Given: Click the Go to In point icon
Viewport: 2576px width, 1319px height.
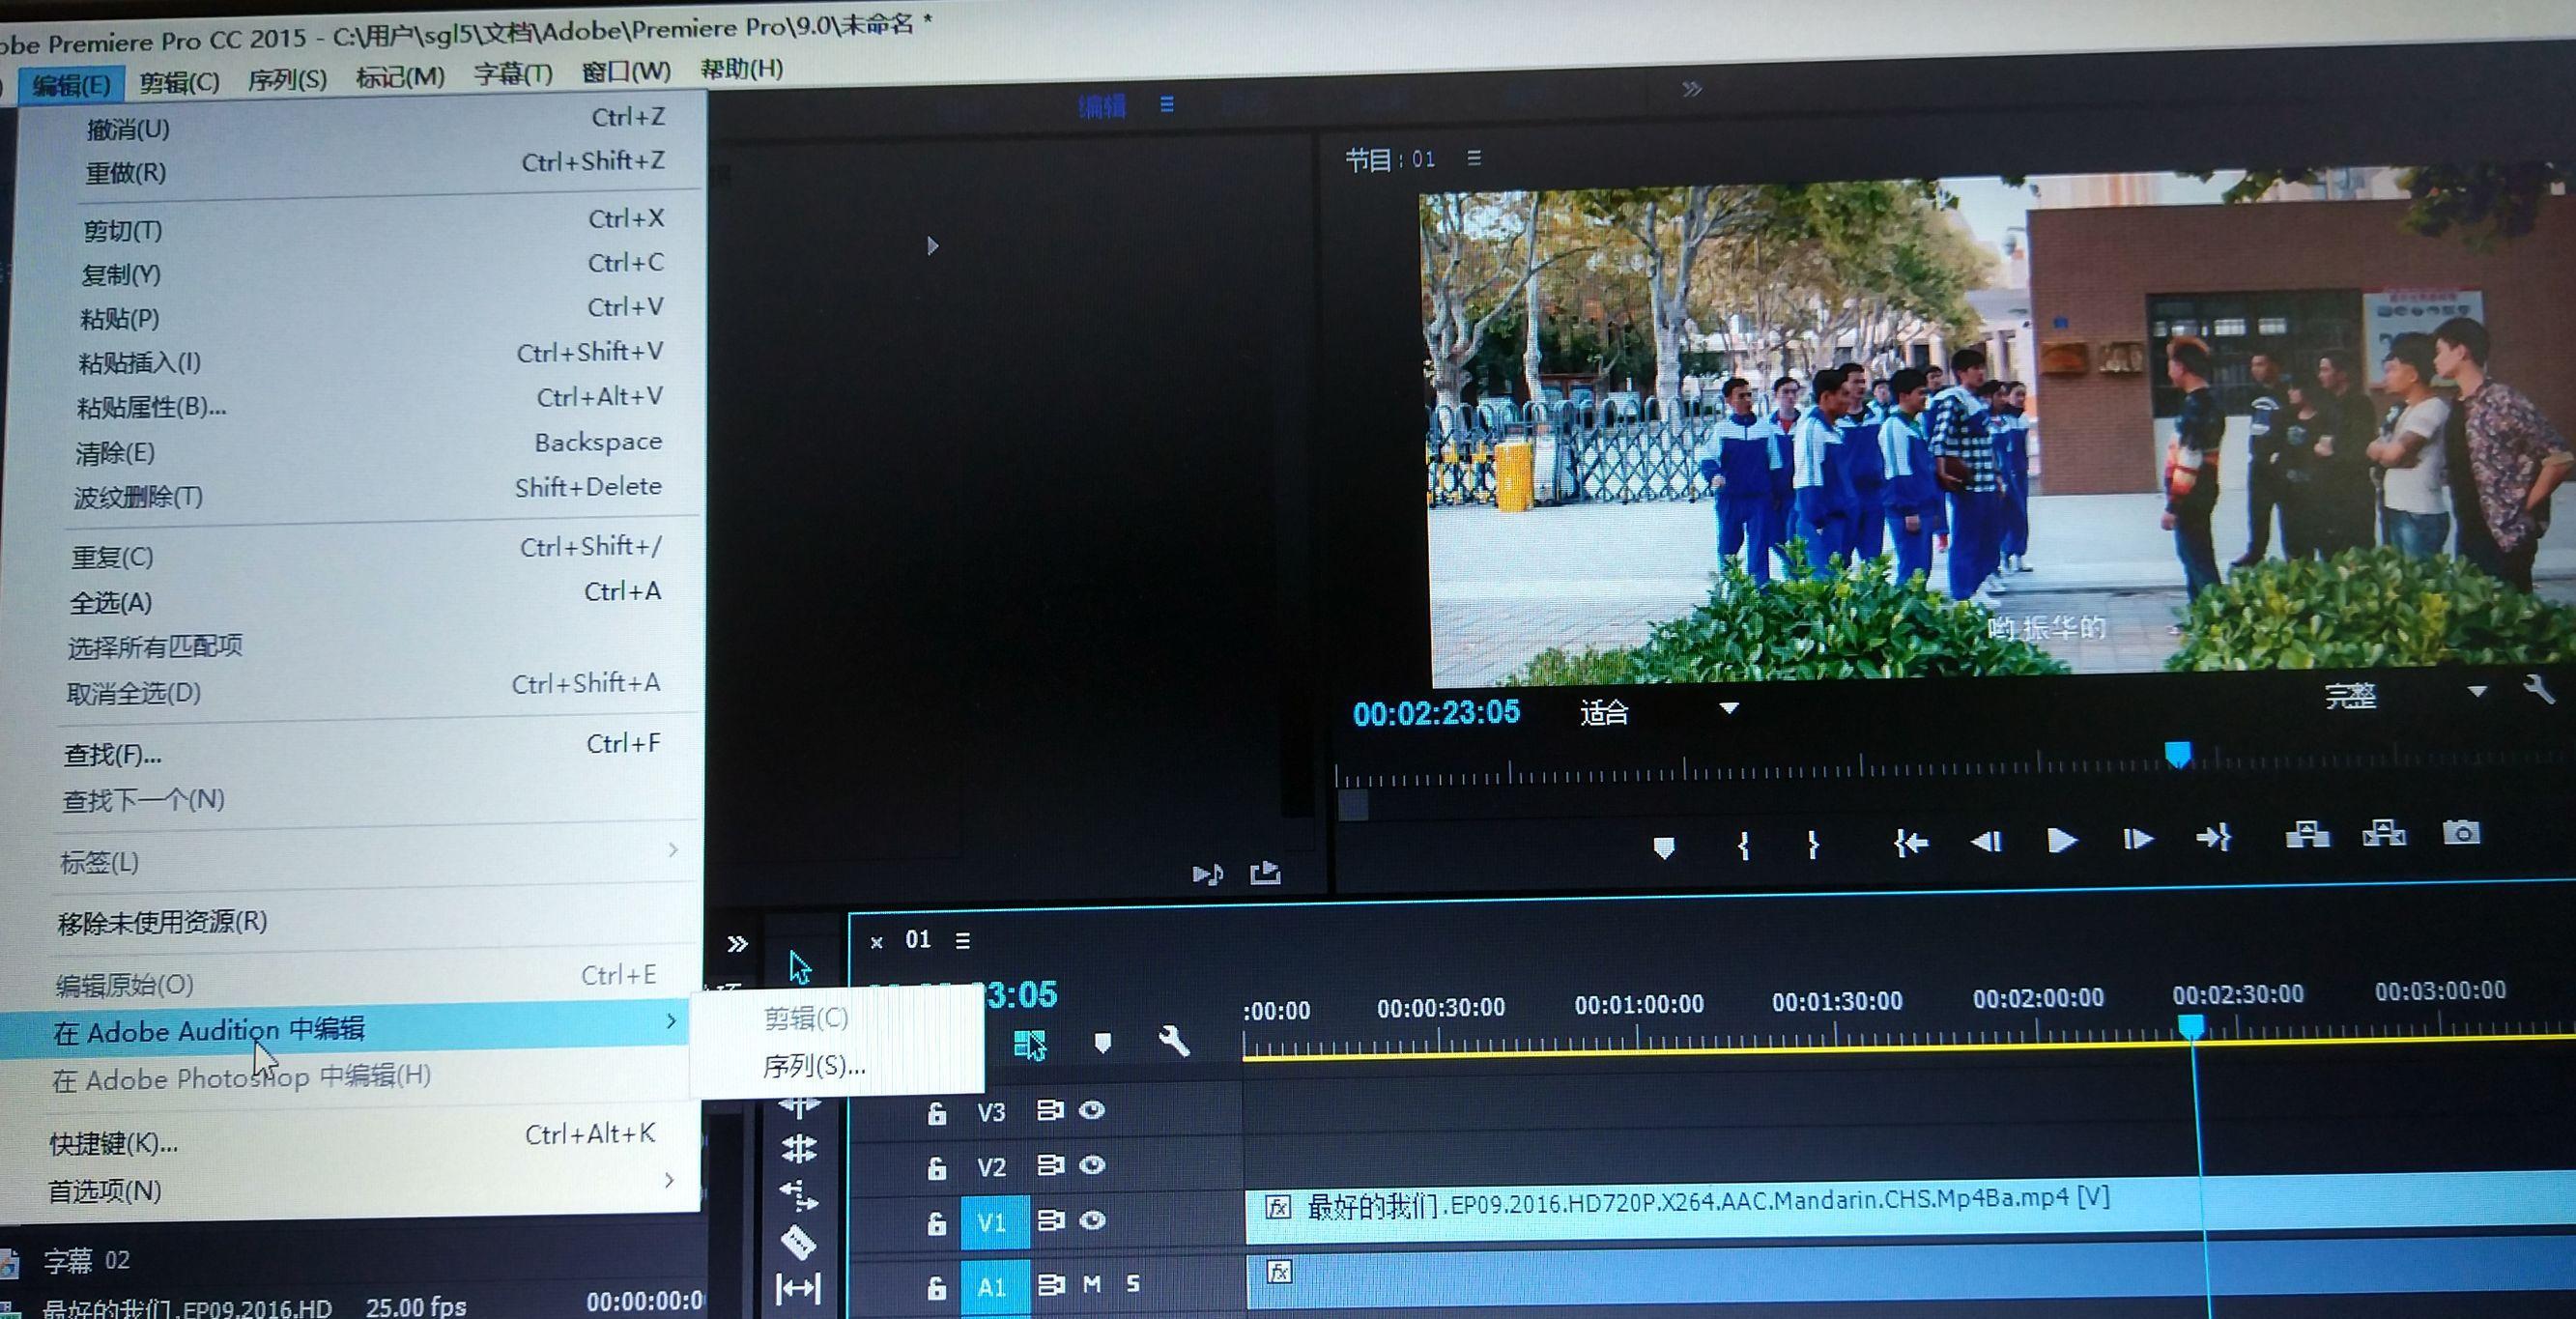Looking at the screenshot, I should coord(1910,843).
